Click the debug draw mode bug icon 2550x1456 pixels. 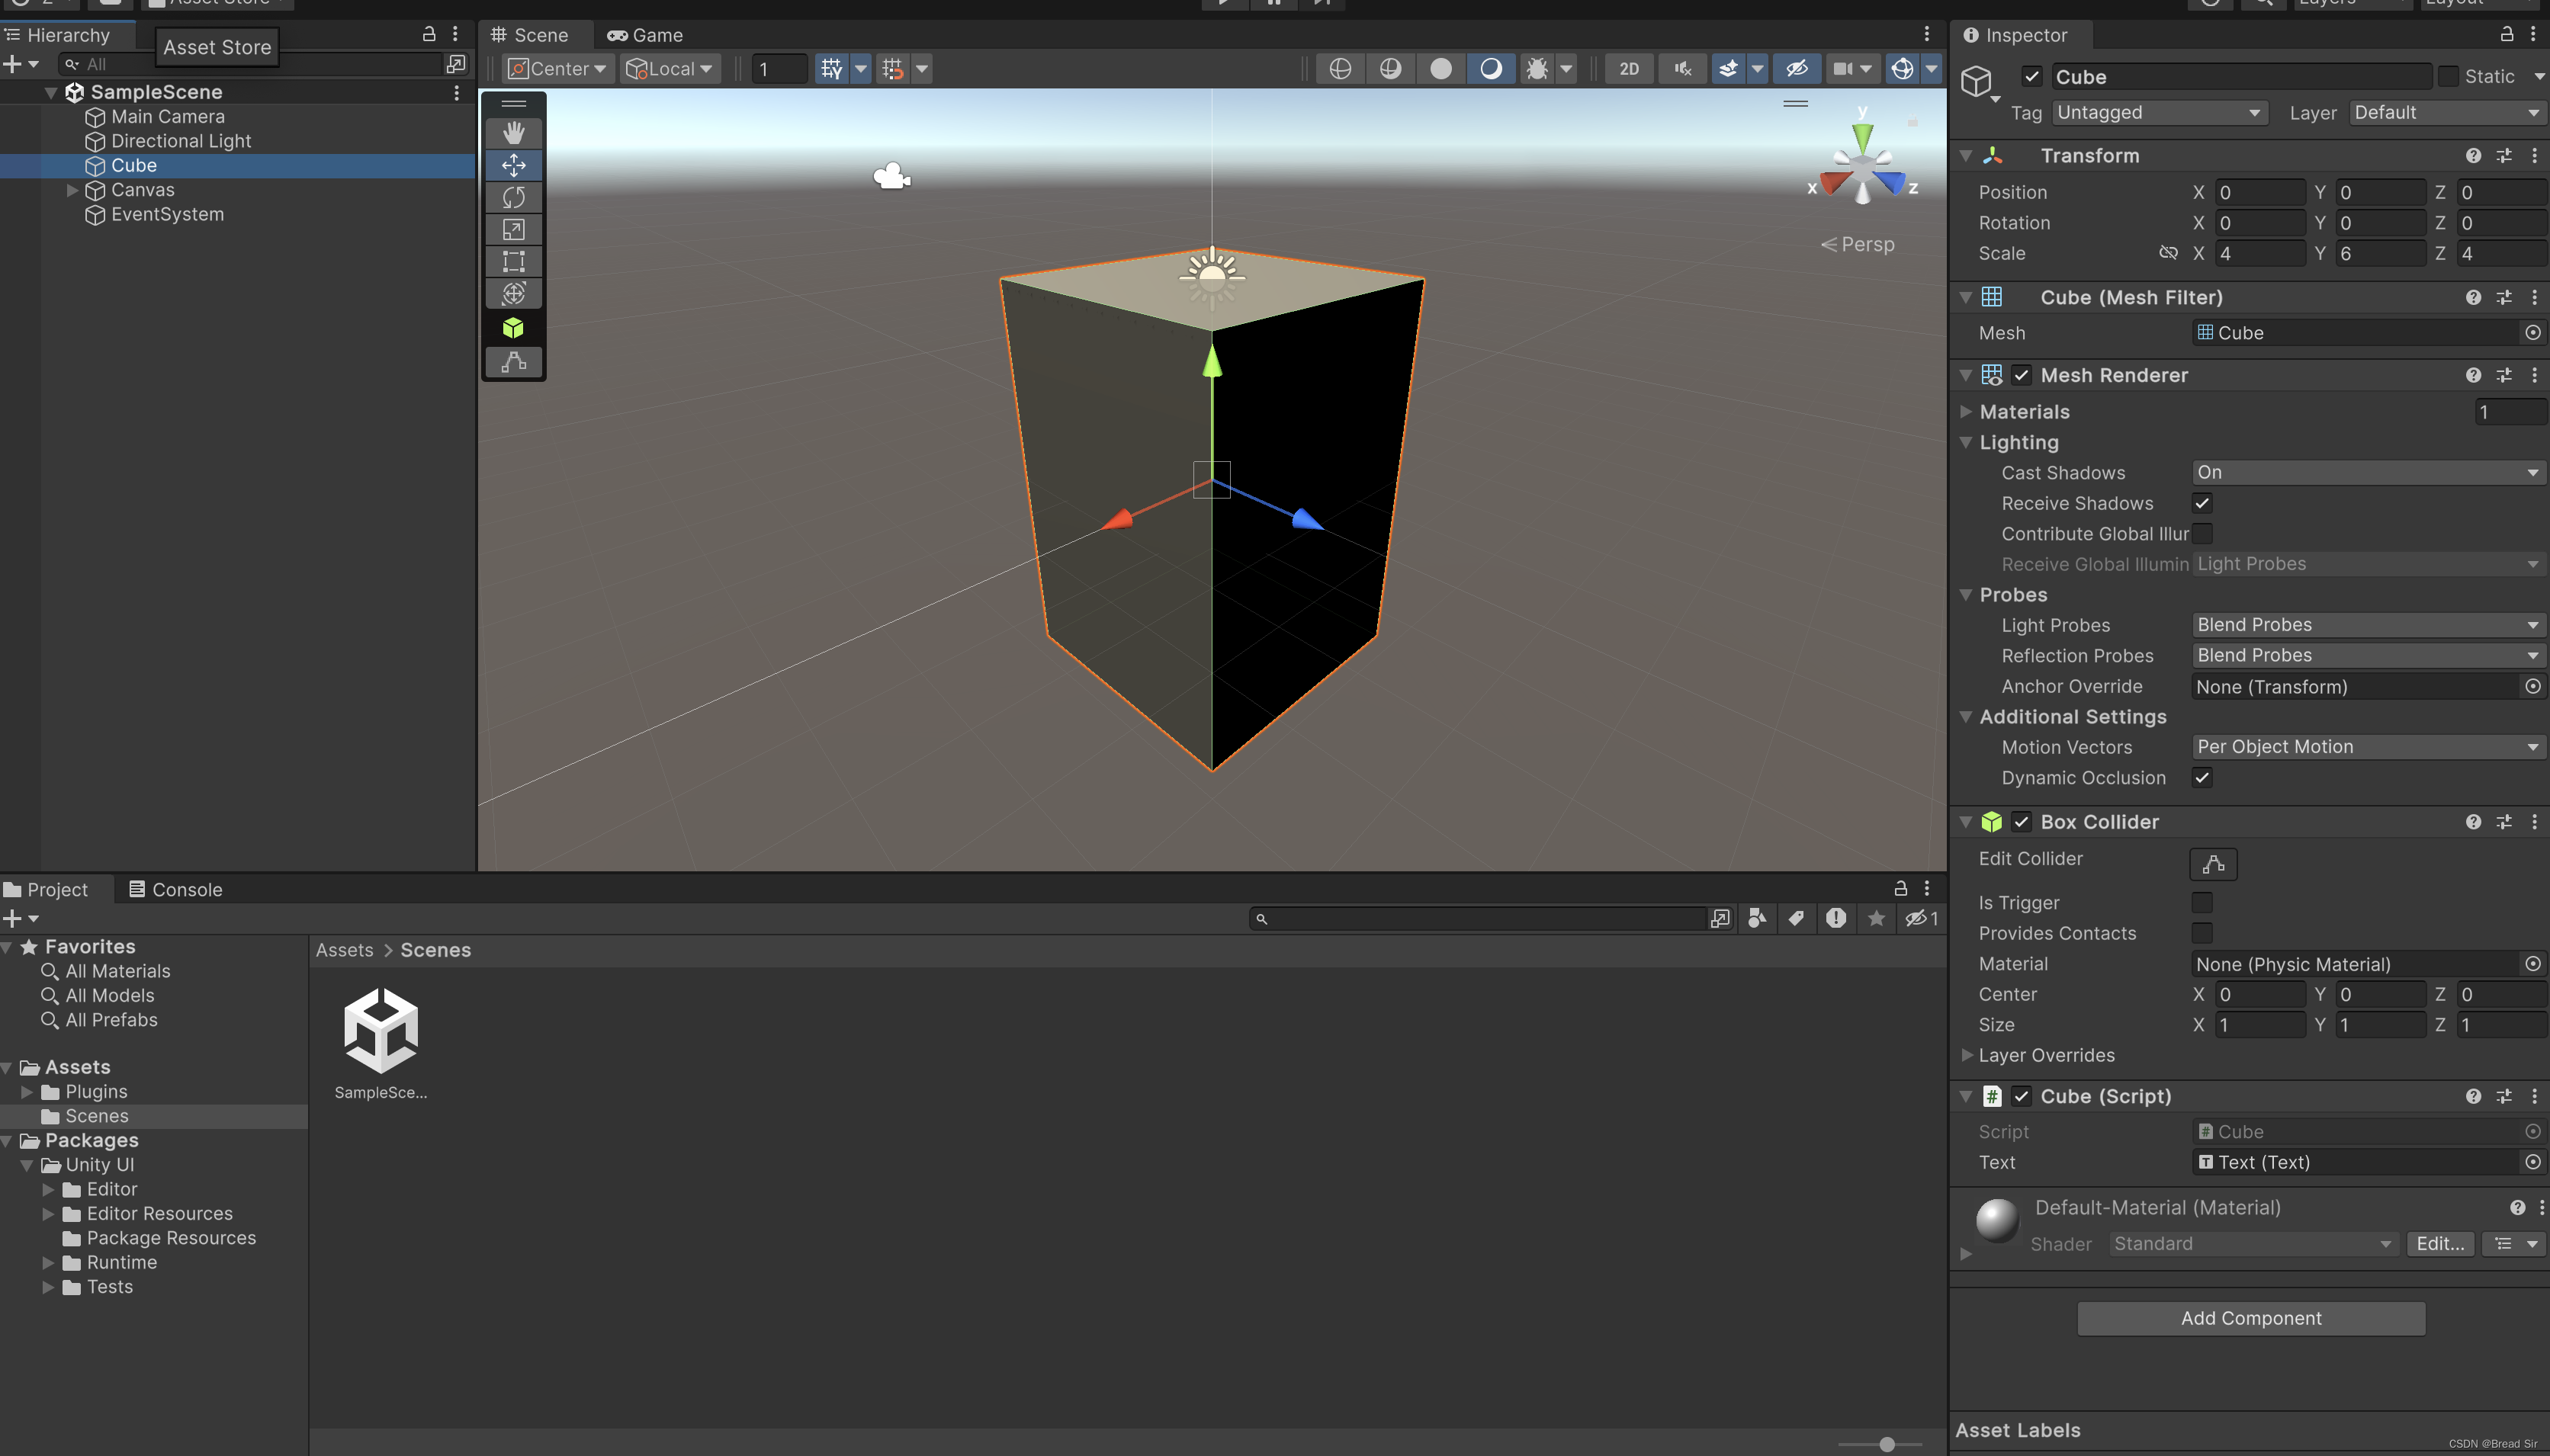pyautogui.click(x=1537, y=68)
